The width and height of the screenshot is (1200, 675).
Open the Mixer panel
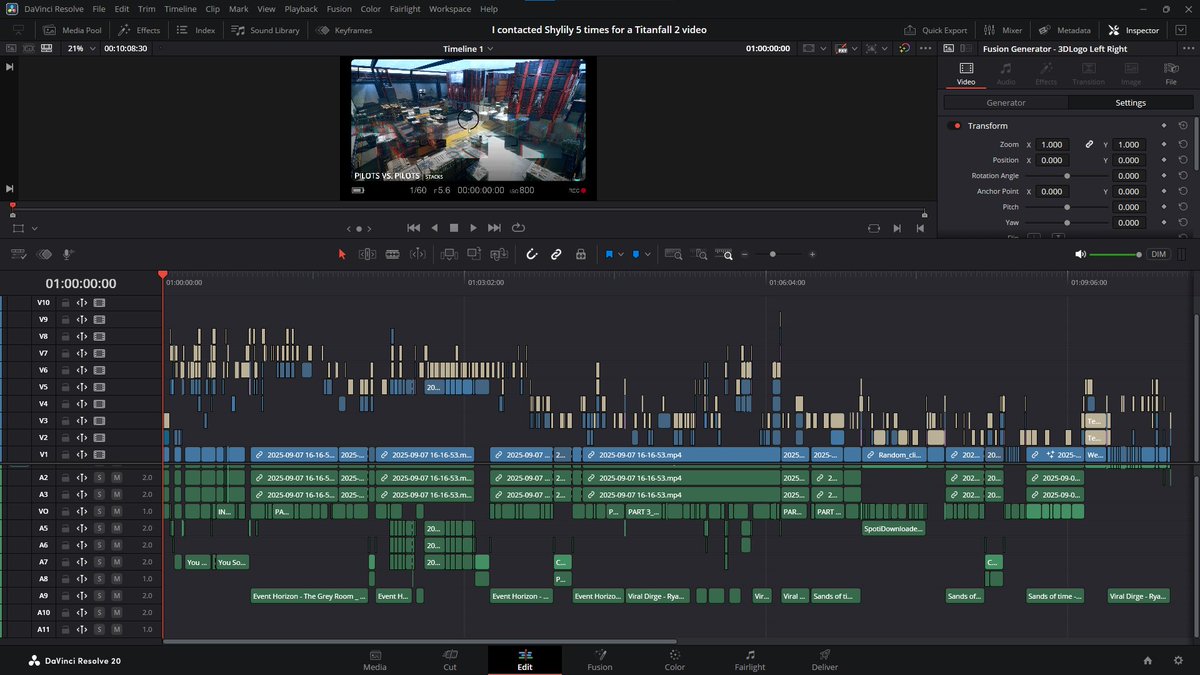click(1003, 30)
